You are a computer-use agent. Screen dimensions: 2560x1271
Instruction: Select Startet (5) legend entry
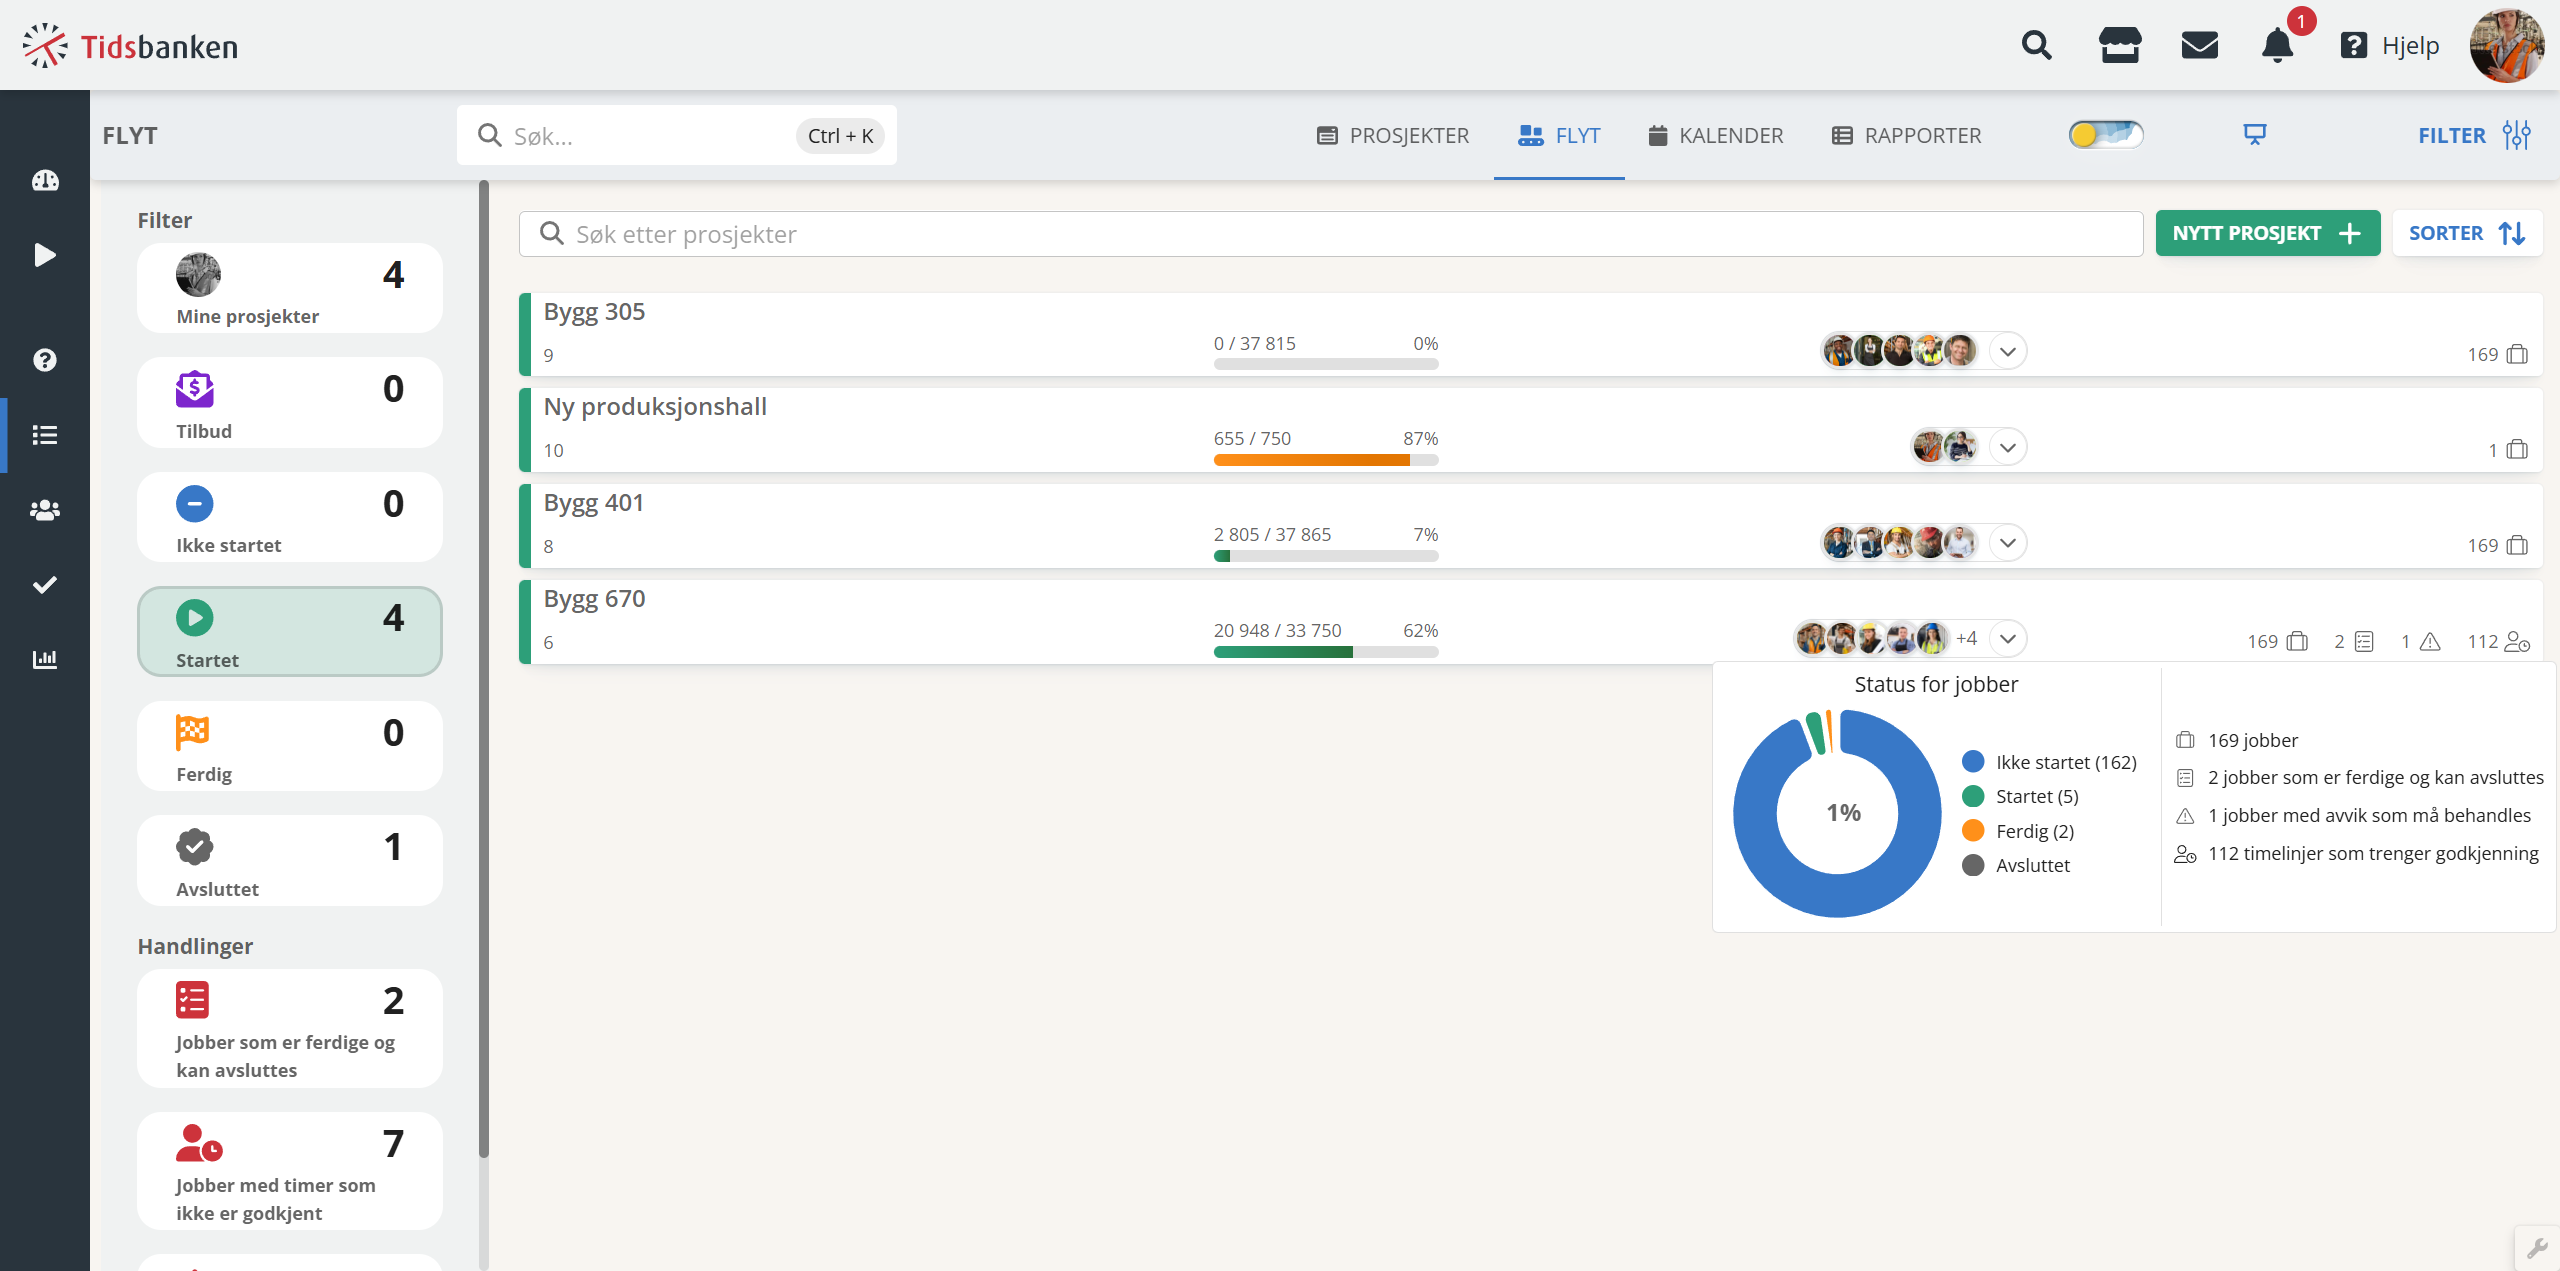(x=2020, y=797)
